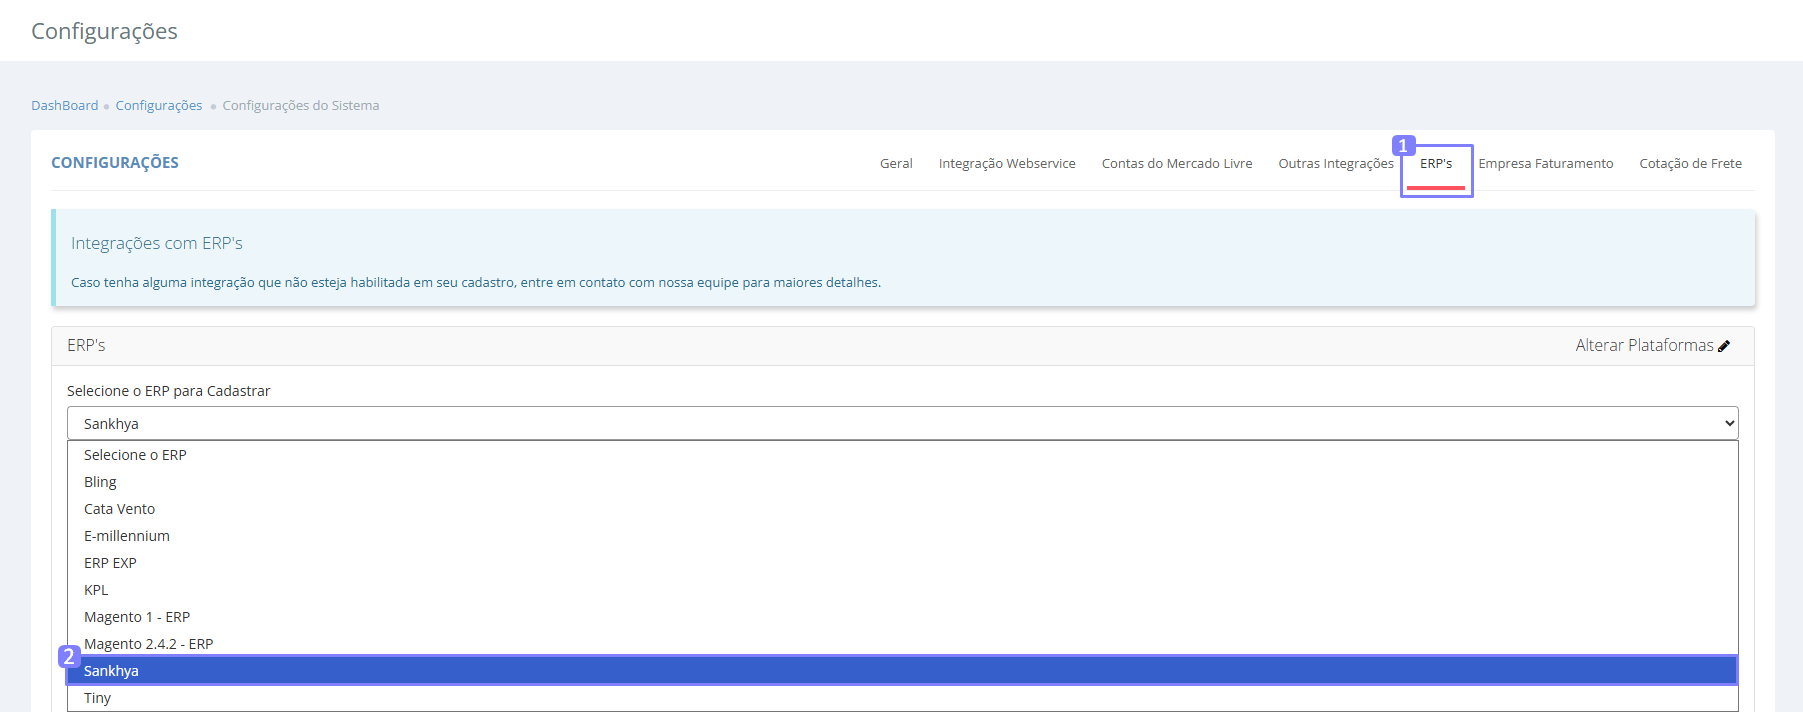Click the ERP's section header label

point(86,345)
